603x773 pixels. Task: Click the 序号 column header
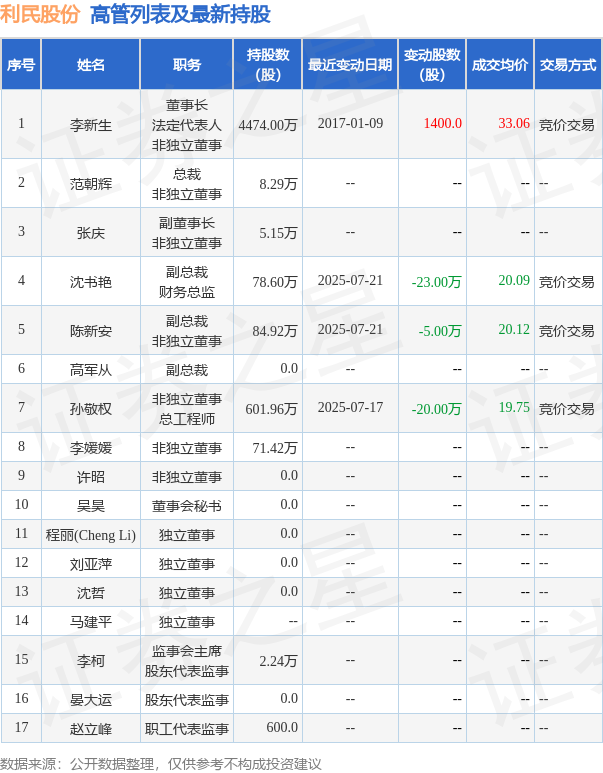coord(21,65)
